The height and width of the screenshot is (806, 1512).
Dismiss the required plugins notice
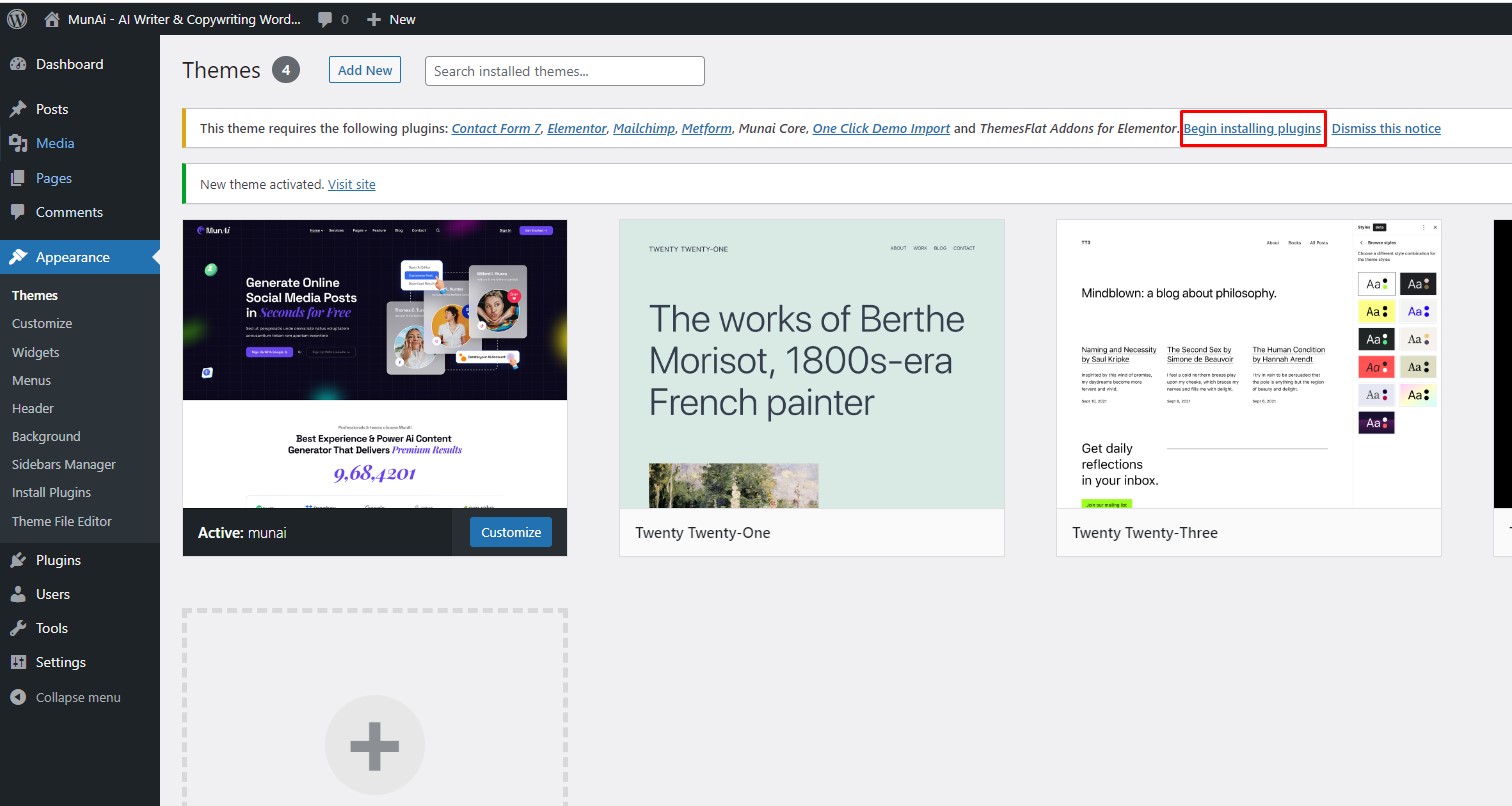[1386, 128]
